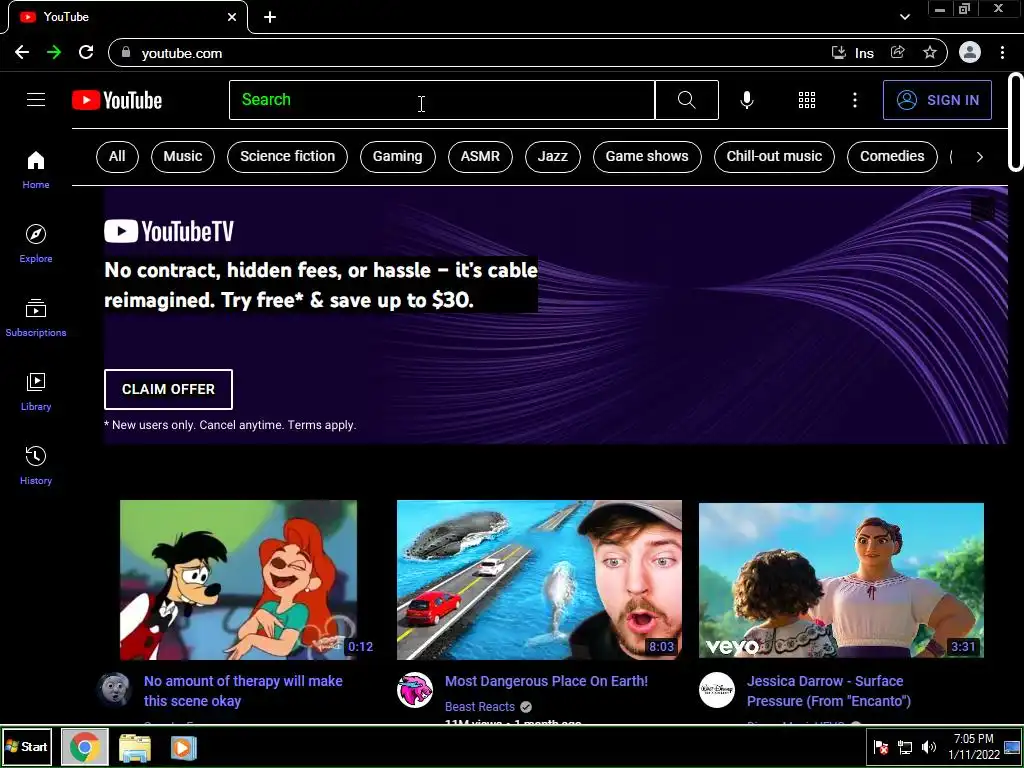Select the ASMR filter chip
Viewport: 1024px width, 768px height.
tap(480, 157)
